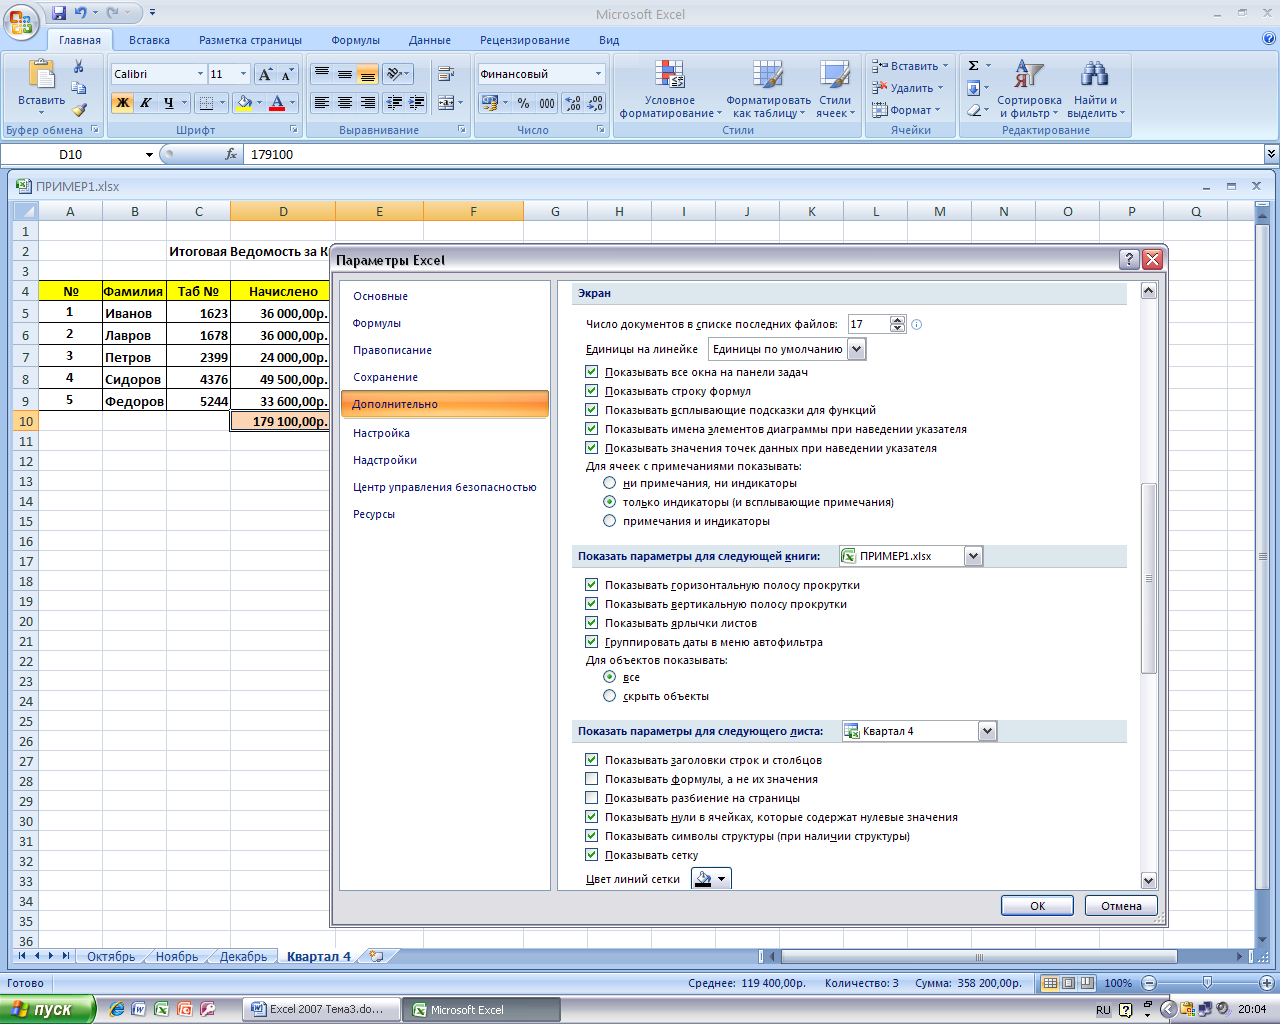The height and width of the screenshot is (1024, 1280).
Task: Click the Office button orb
Action: (x=21, y=21)
